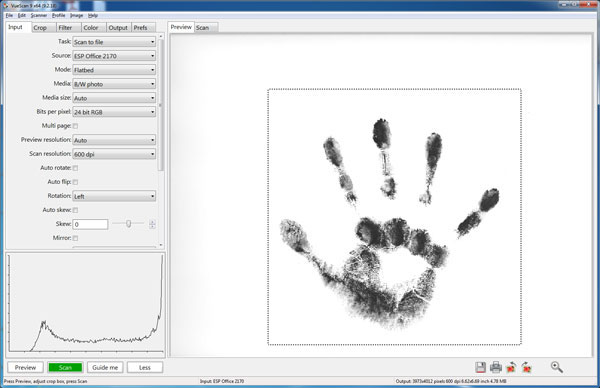Viewport: 600px width, 388px height.
Task: Open the Scanner menu
Action: [39, 15]
